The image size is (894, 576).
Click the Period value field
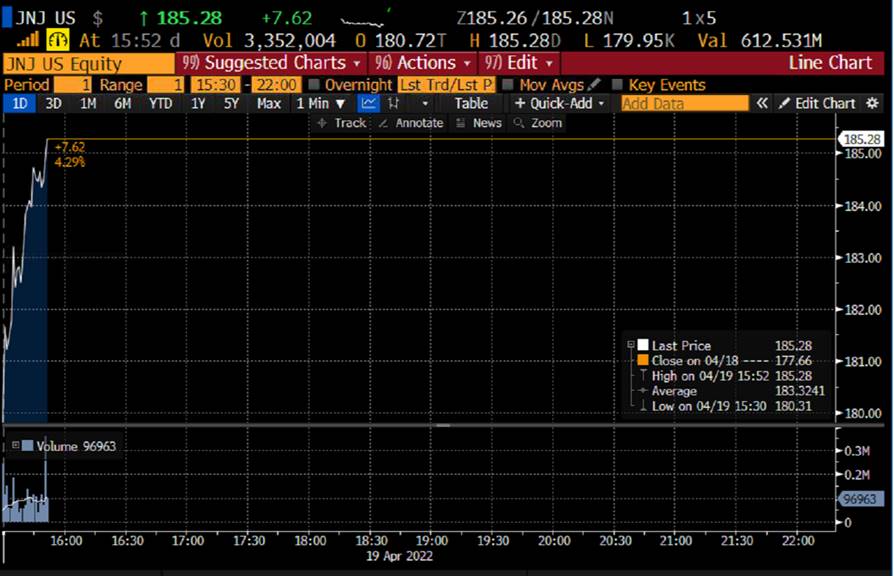point(72,84)
